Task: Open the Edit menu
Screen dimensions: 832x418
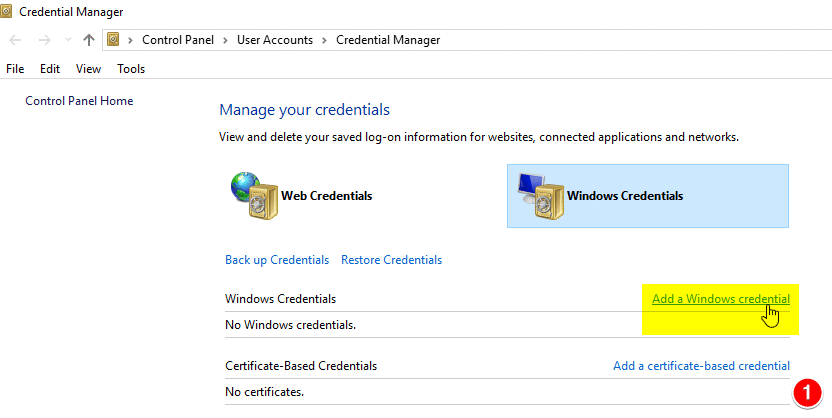Action: 50,68
